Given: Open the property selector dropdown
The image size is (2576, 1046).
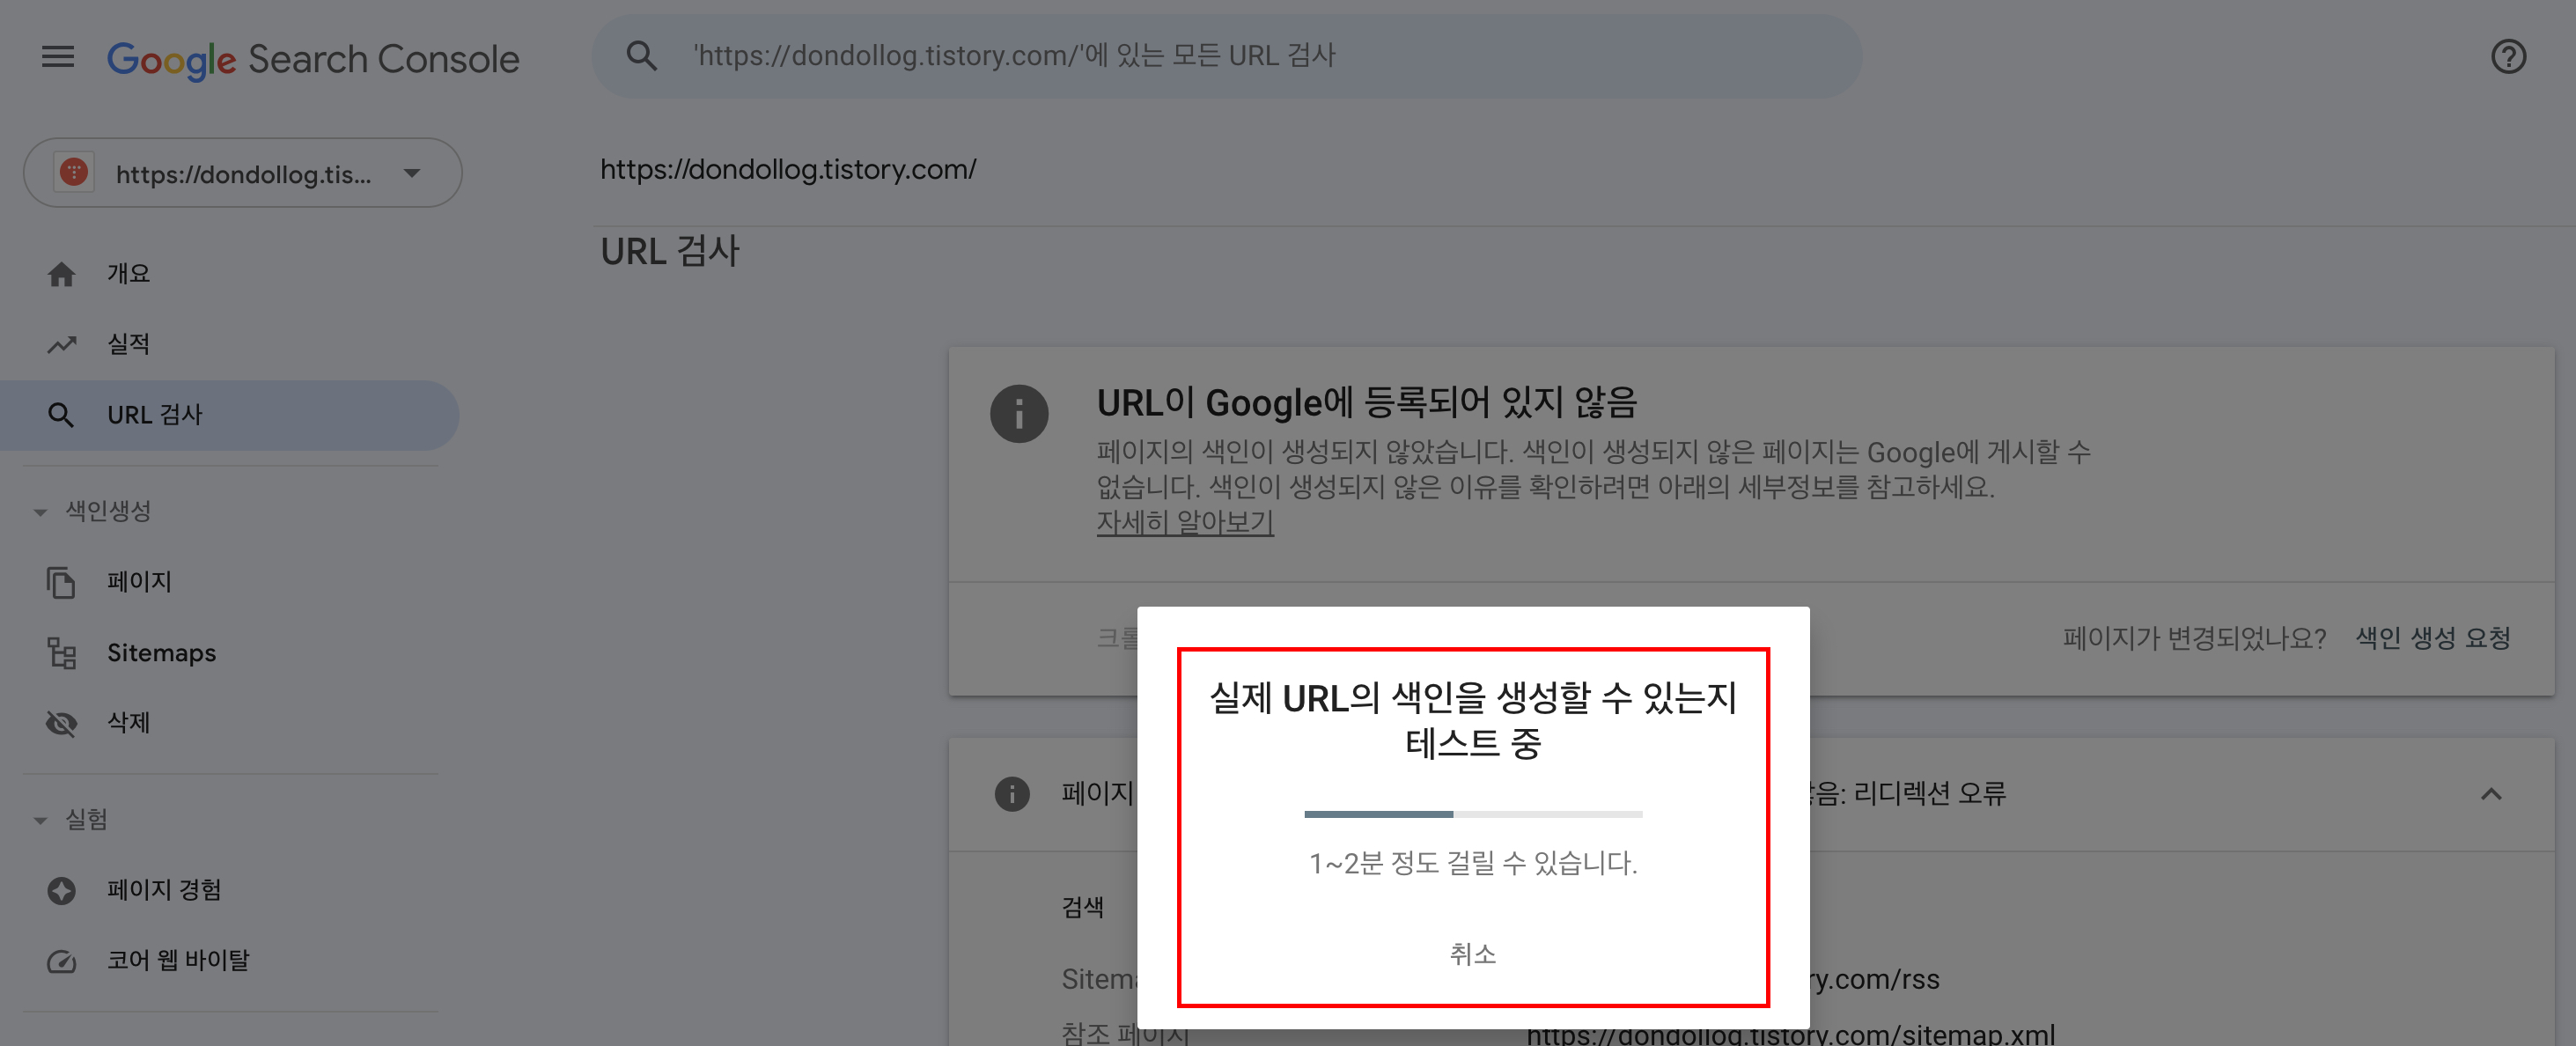Looking at the screenshot, I should click(x=243, y=173).
